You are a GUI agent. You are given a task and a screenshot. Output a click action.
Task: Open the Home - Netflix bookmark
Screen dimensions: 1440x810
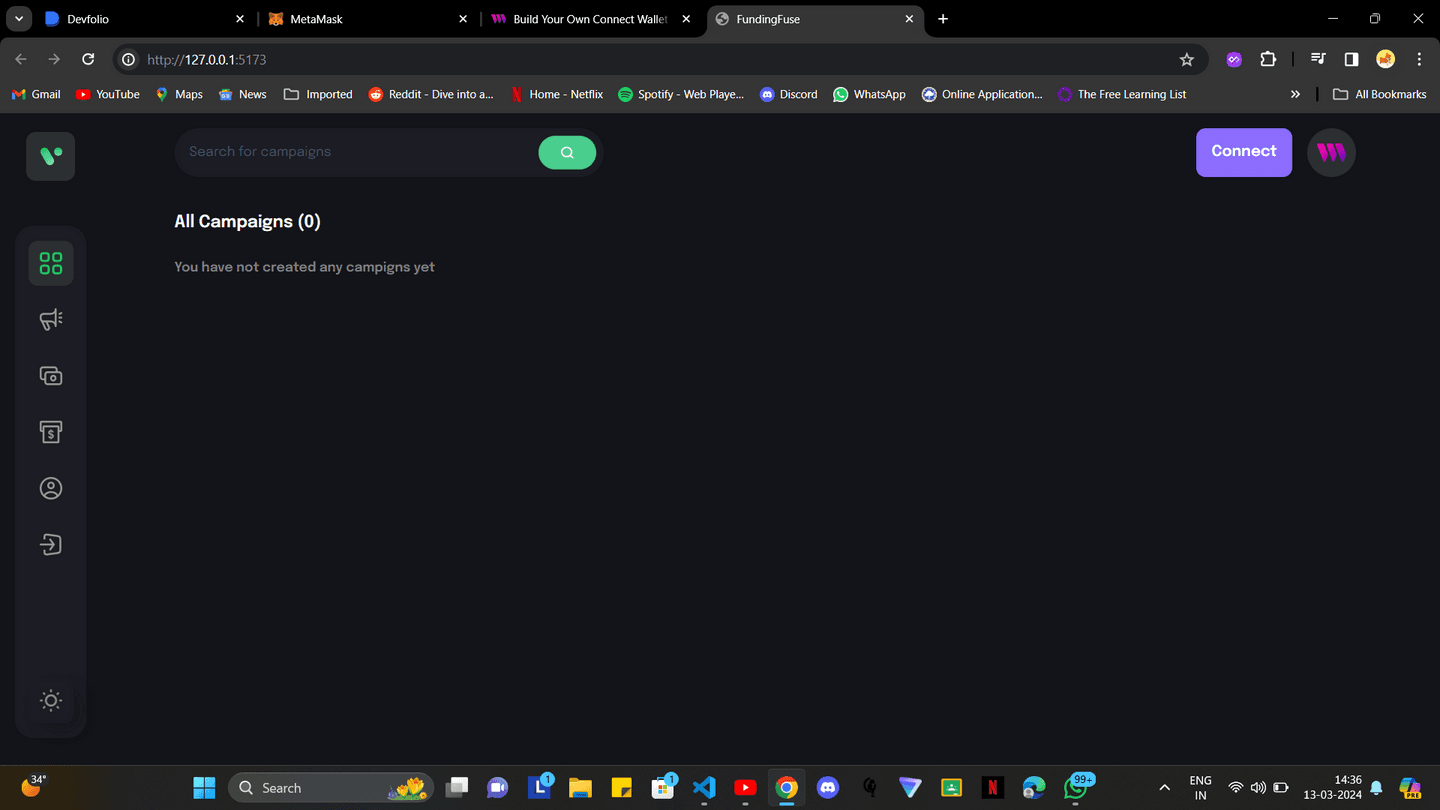(x=557, y=94)
